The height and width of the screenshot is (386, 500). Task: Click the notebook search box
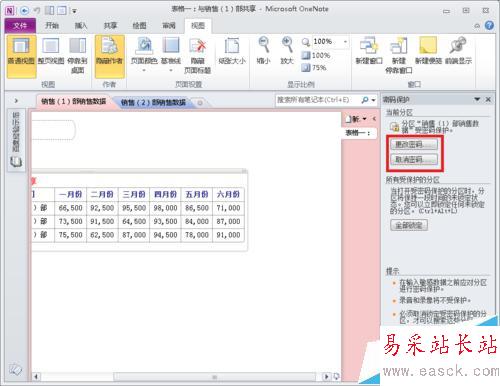tap(318, 100)
